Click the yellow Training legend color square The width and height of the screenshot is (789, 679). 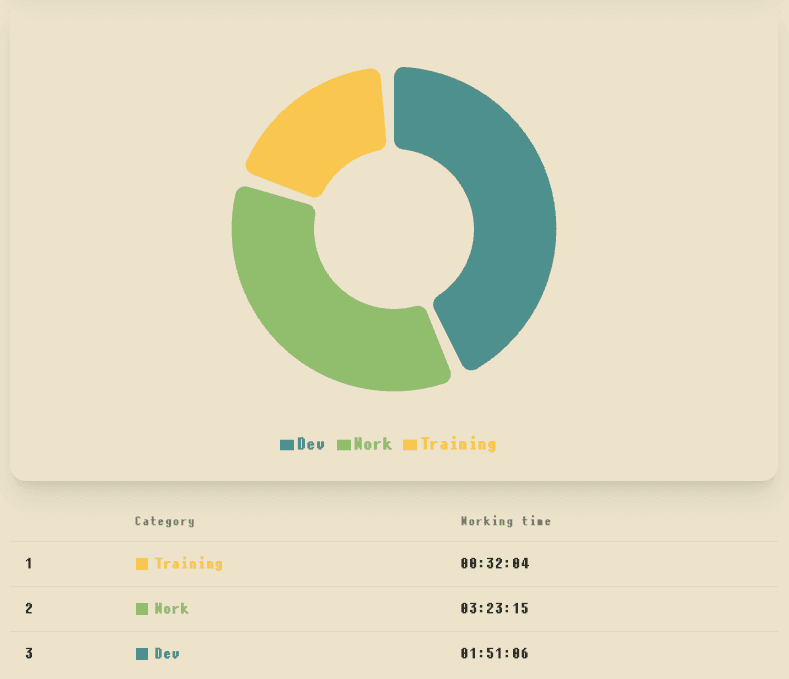tap(410, 445)
